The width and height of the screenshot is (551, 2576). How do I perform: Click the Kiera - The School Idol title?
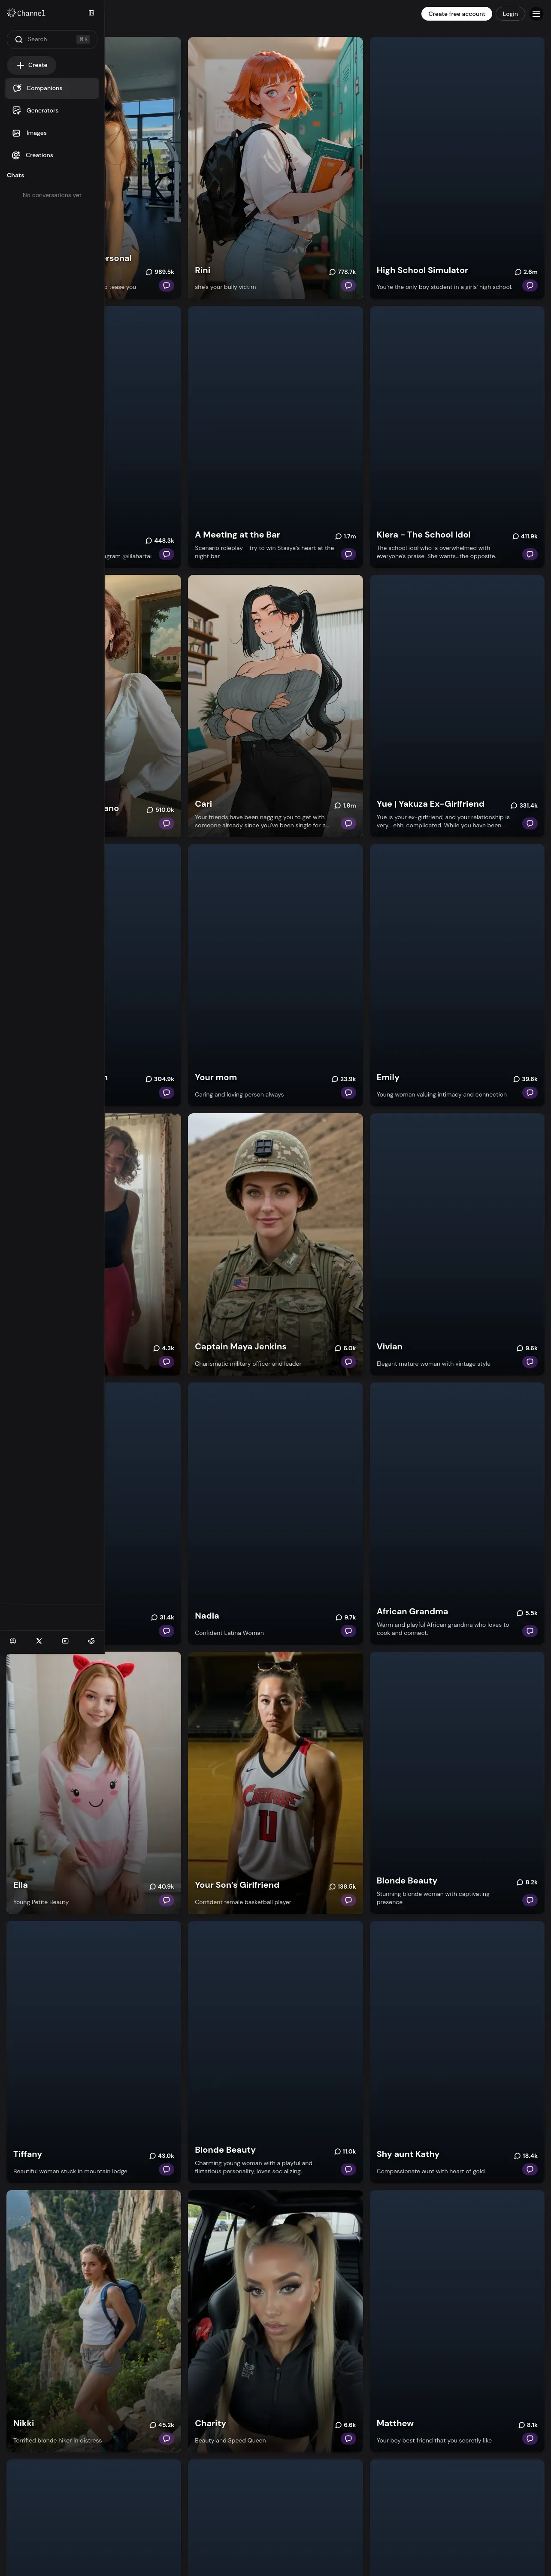423,535
